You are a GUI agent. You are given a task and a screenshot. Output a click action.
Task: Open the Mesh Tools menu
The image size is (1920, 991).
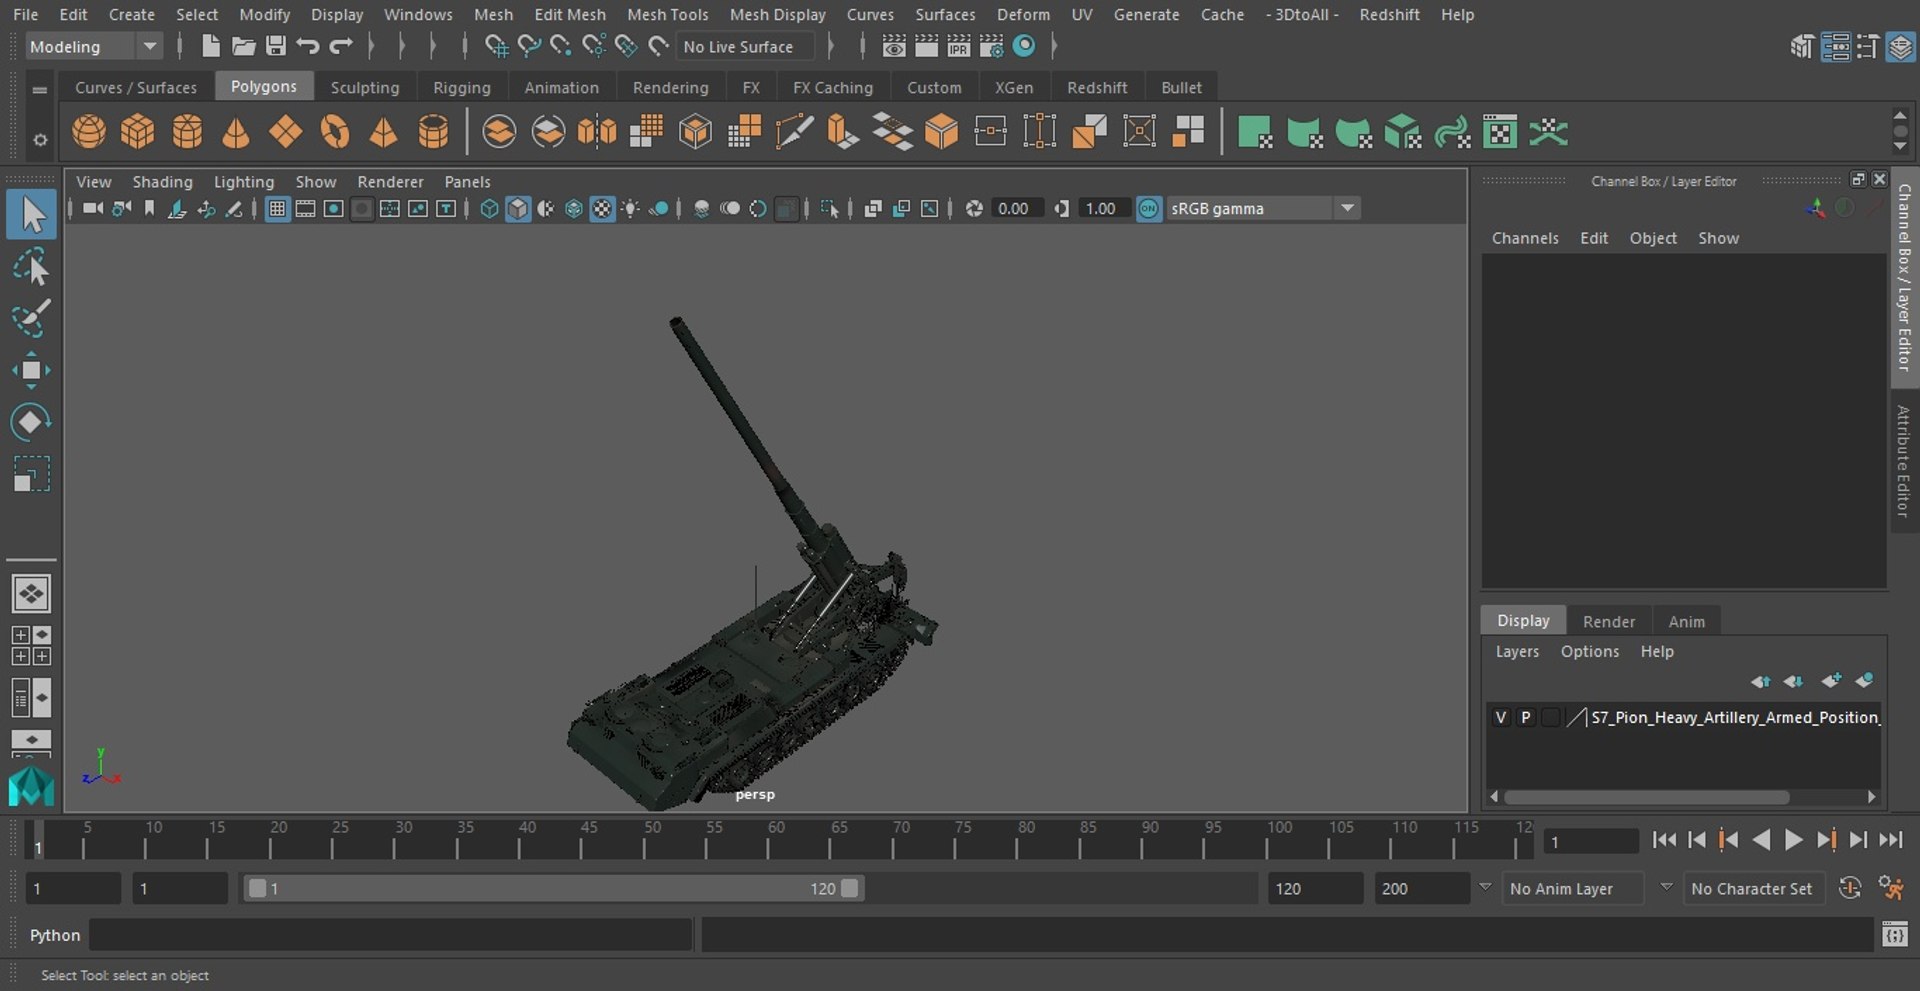[x=667, y=14]
